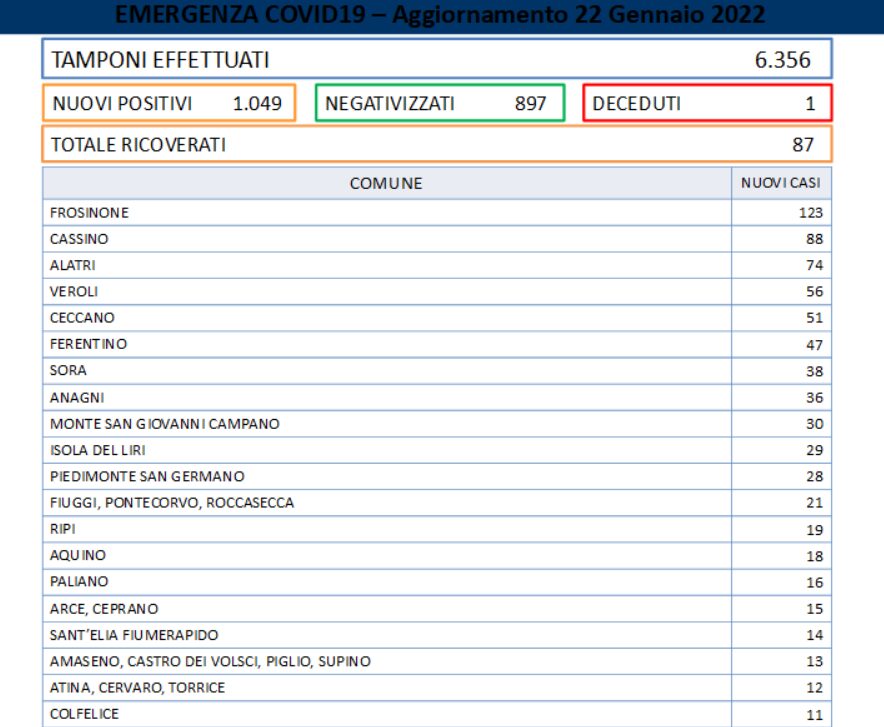Image resolution: width=884 pixels, height=727 pixels.
Task: Select the 'AQUINO' row name
Action: point(78,555)
